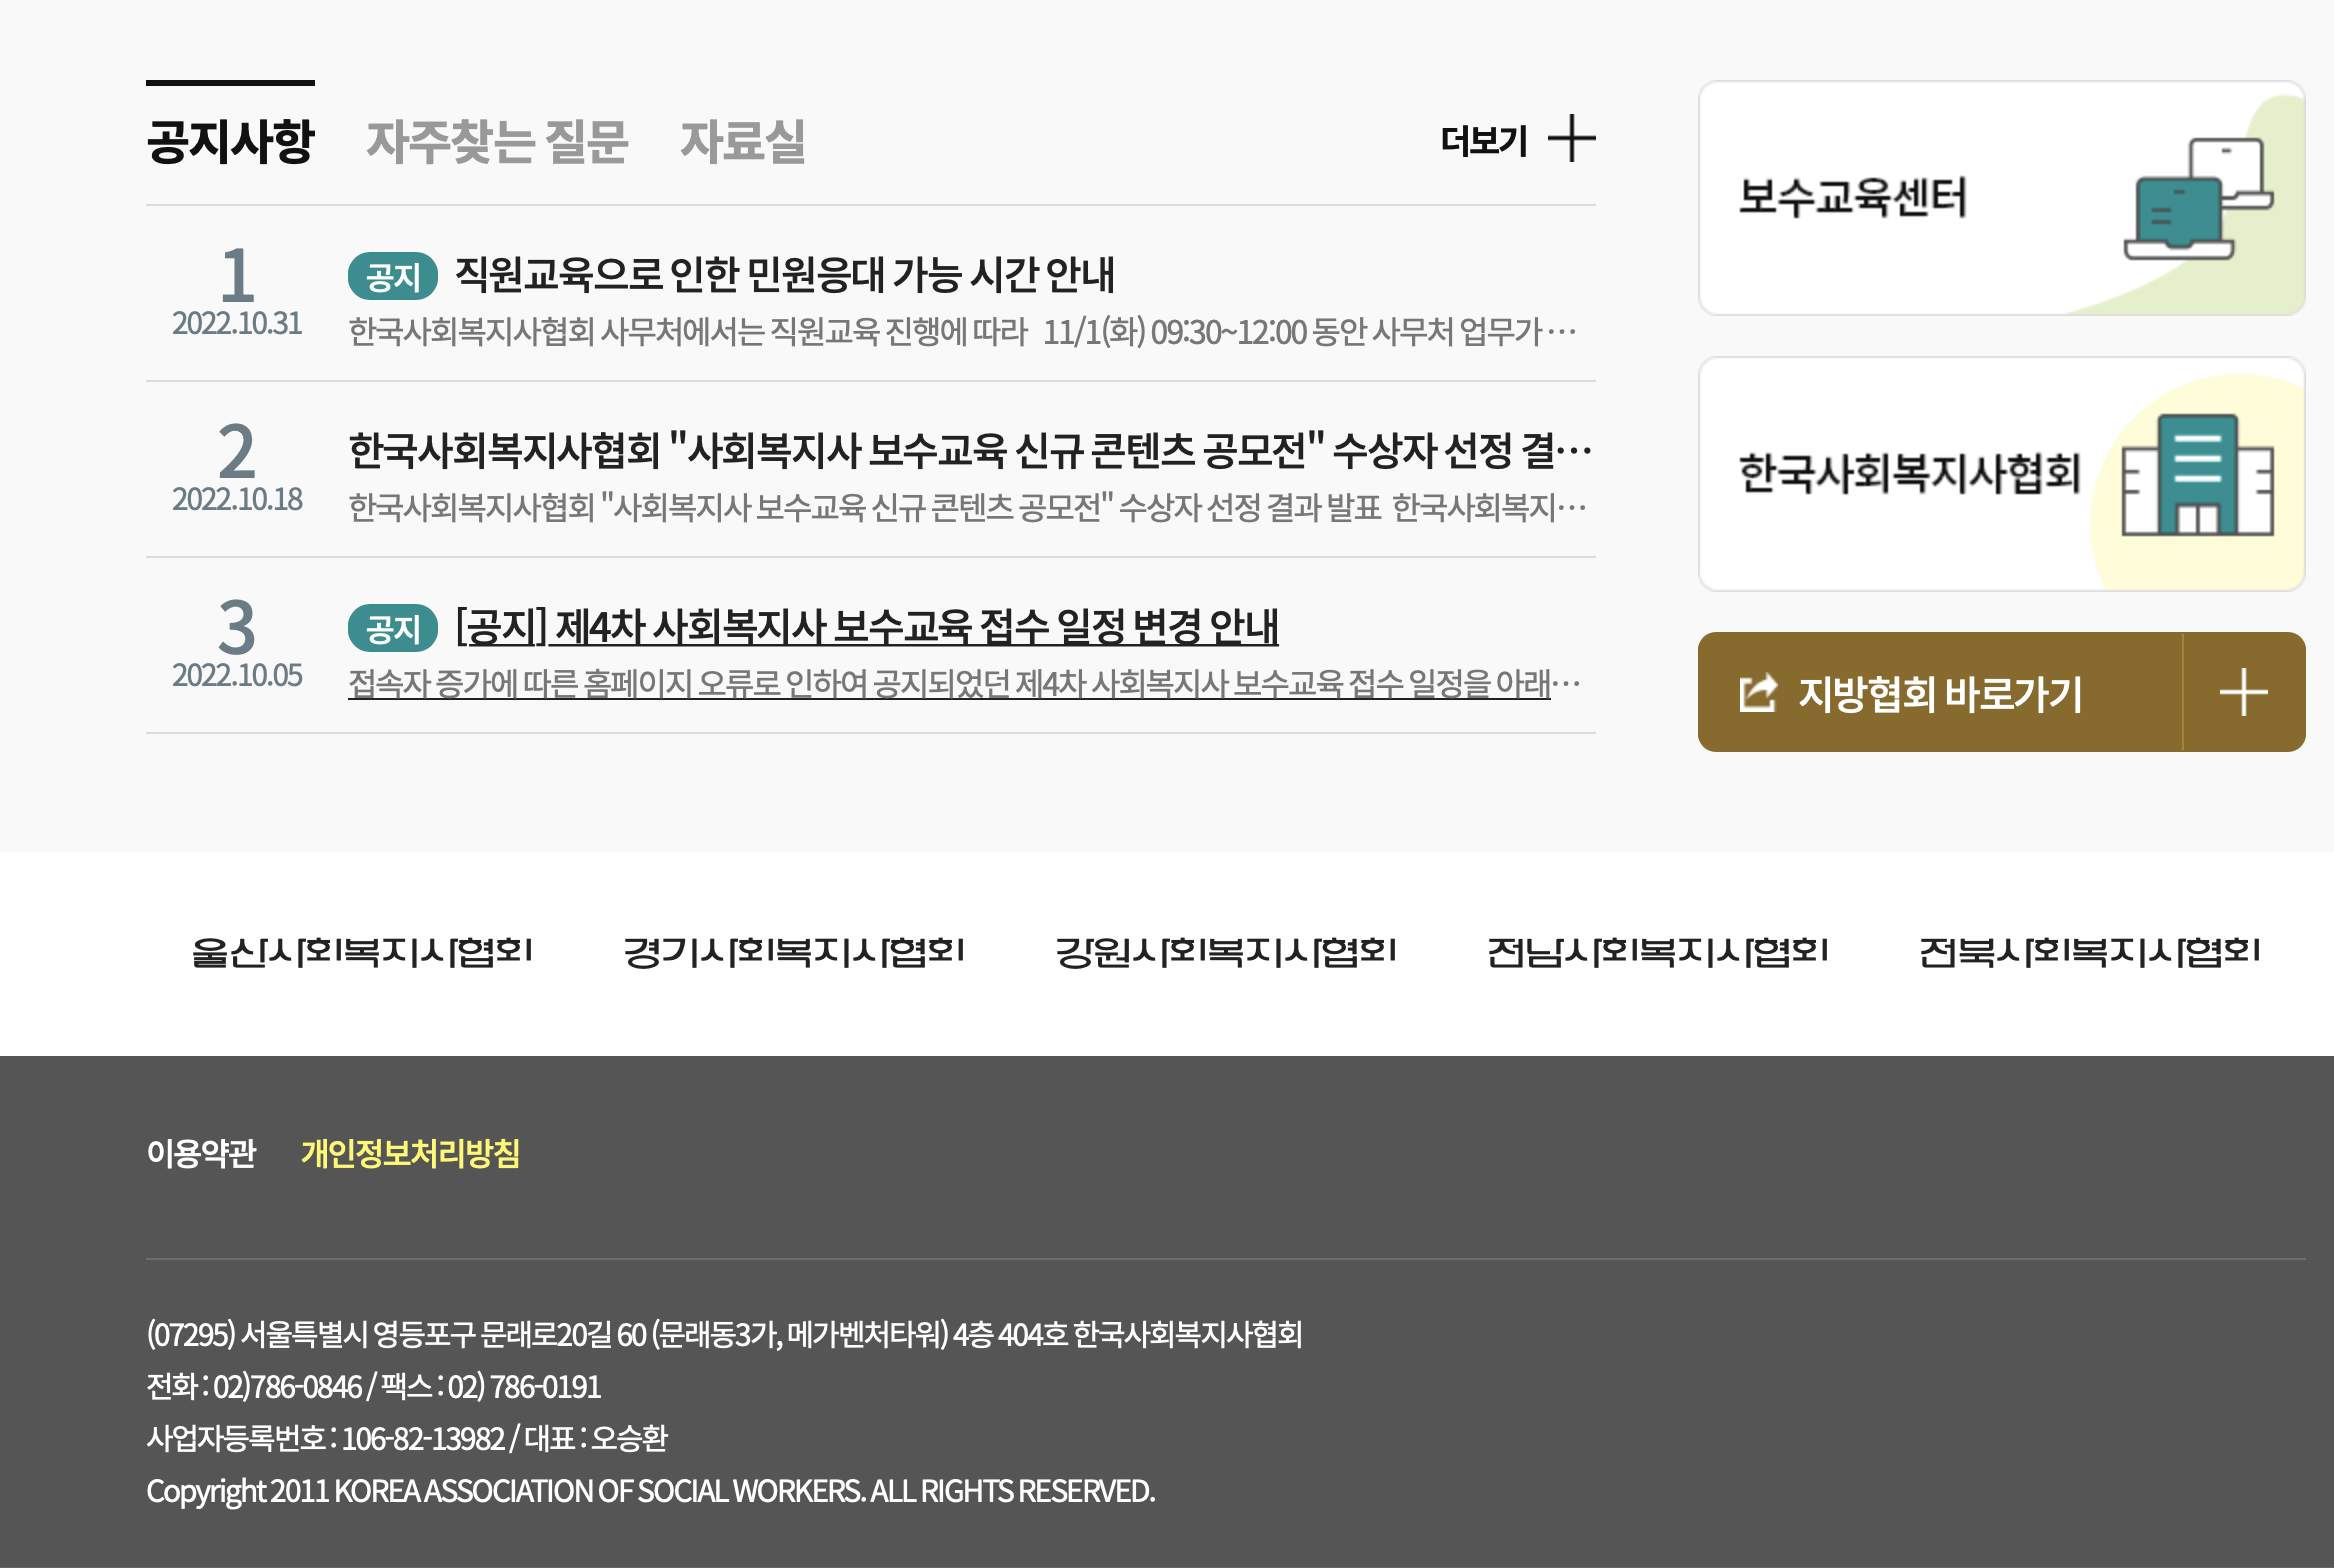
Task: Click the 공지 badge on first notice
Action: (x=392, y=276)
